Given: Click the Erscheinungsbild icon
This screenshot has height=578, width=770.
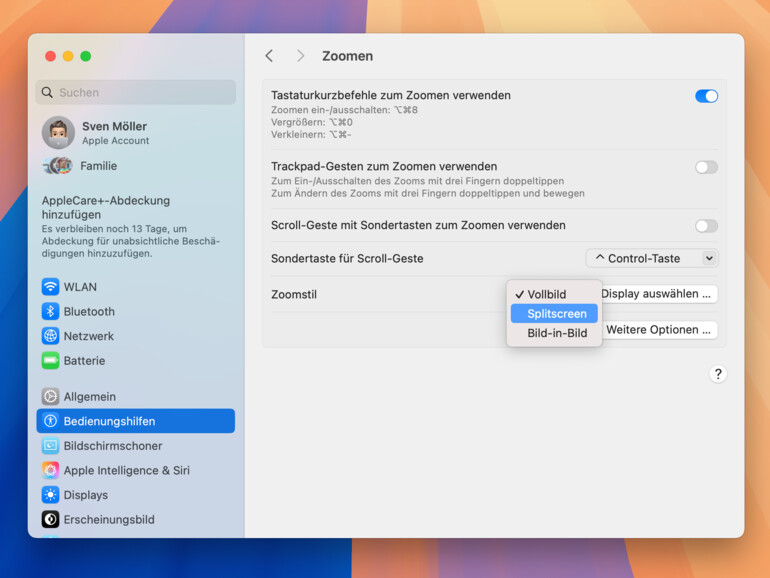Looking at the screenshot, I should point(50,519).
